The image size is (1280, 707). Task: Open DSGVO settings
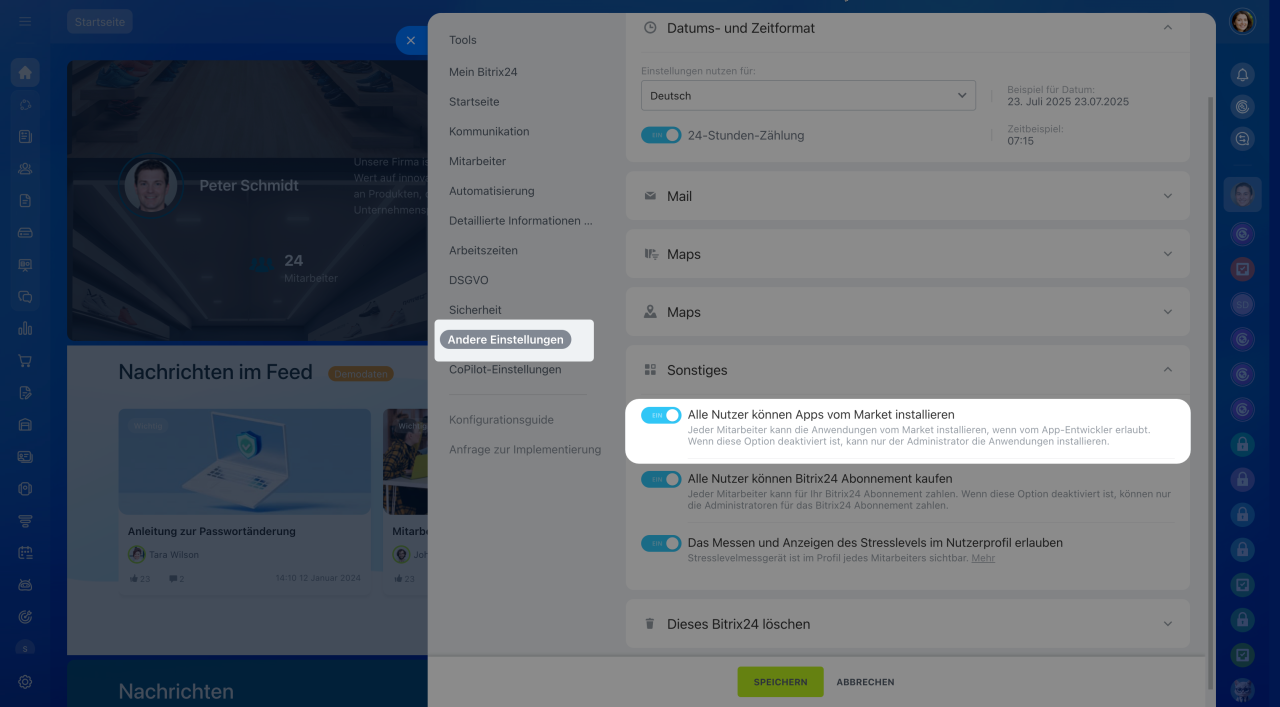point(469,280)
